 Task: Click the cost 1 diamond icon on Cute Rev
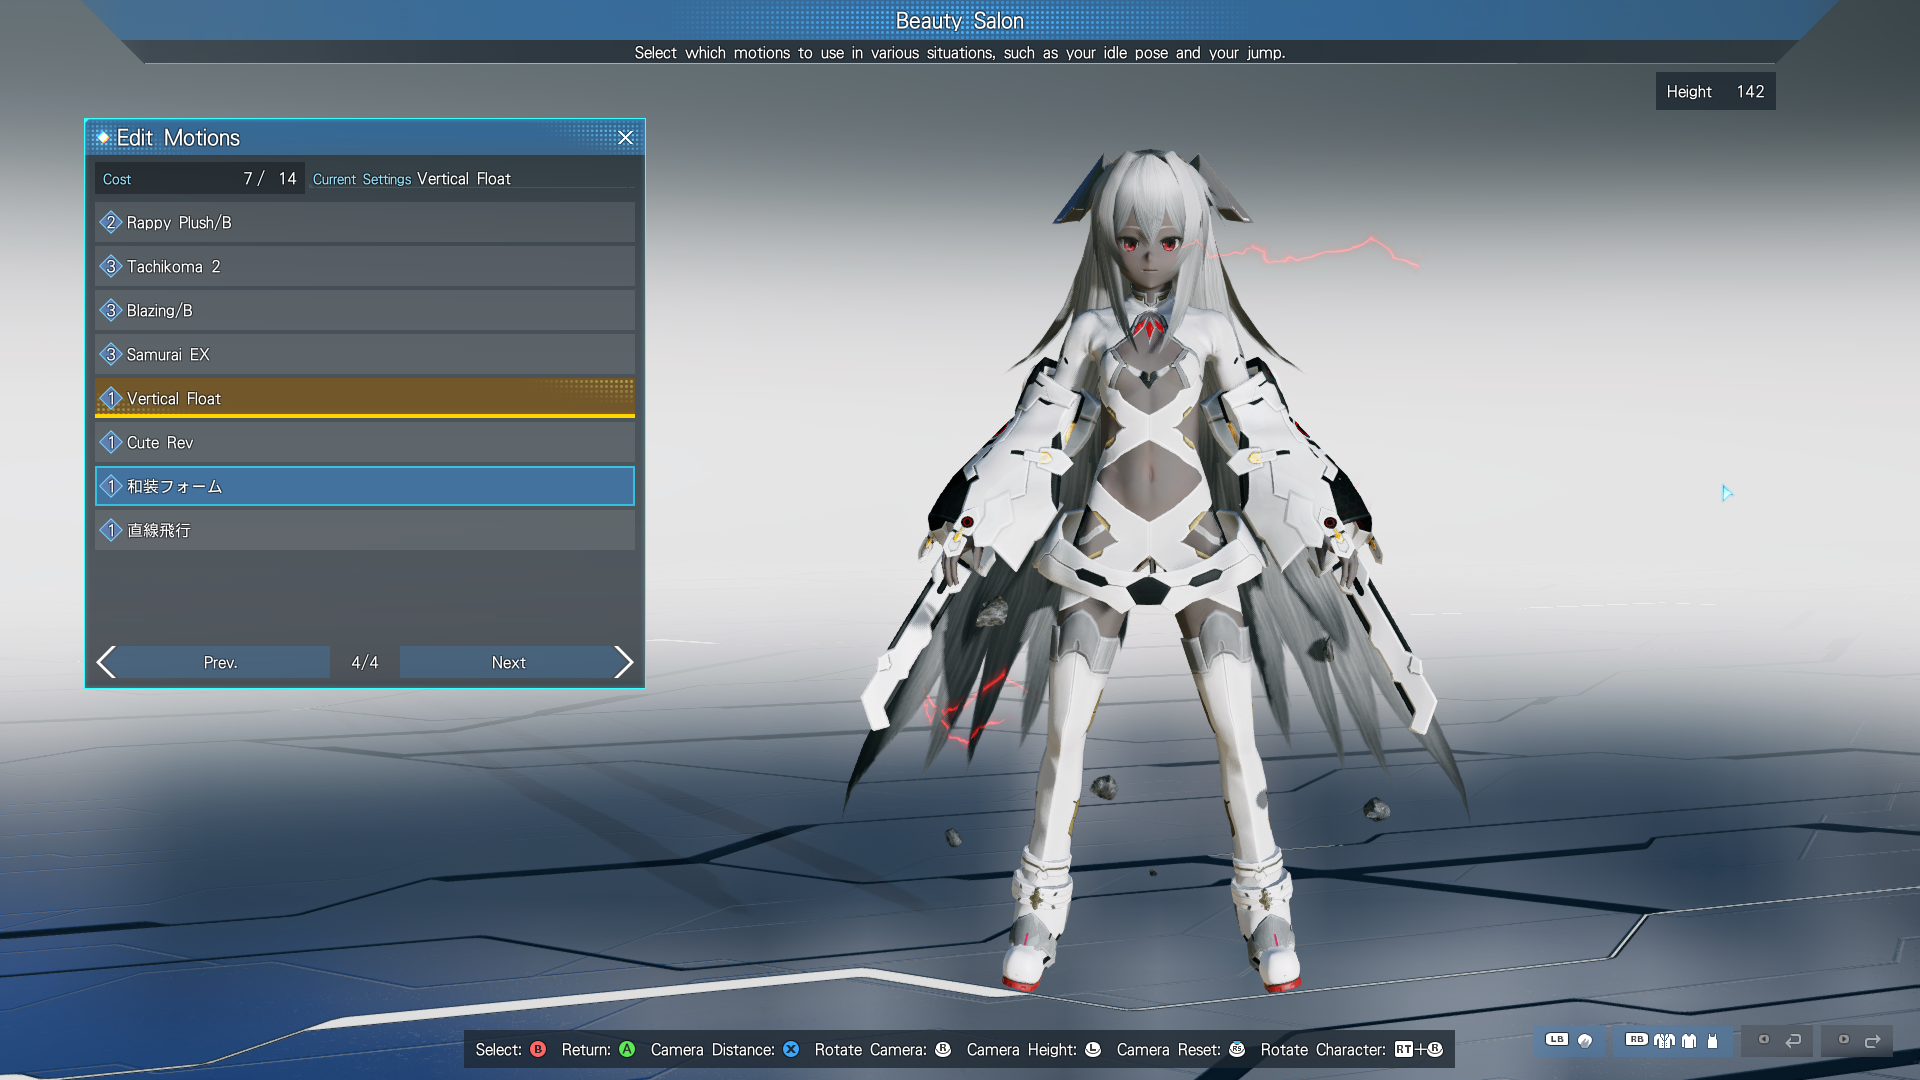click(111, 442)
